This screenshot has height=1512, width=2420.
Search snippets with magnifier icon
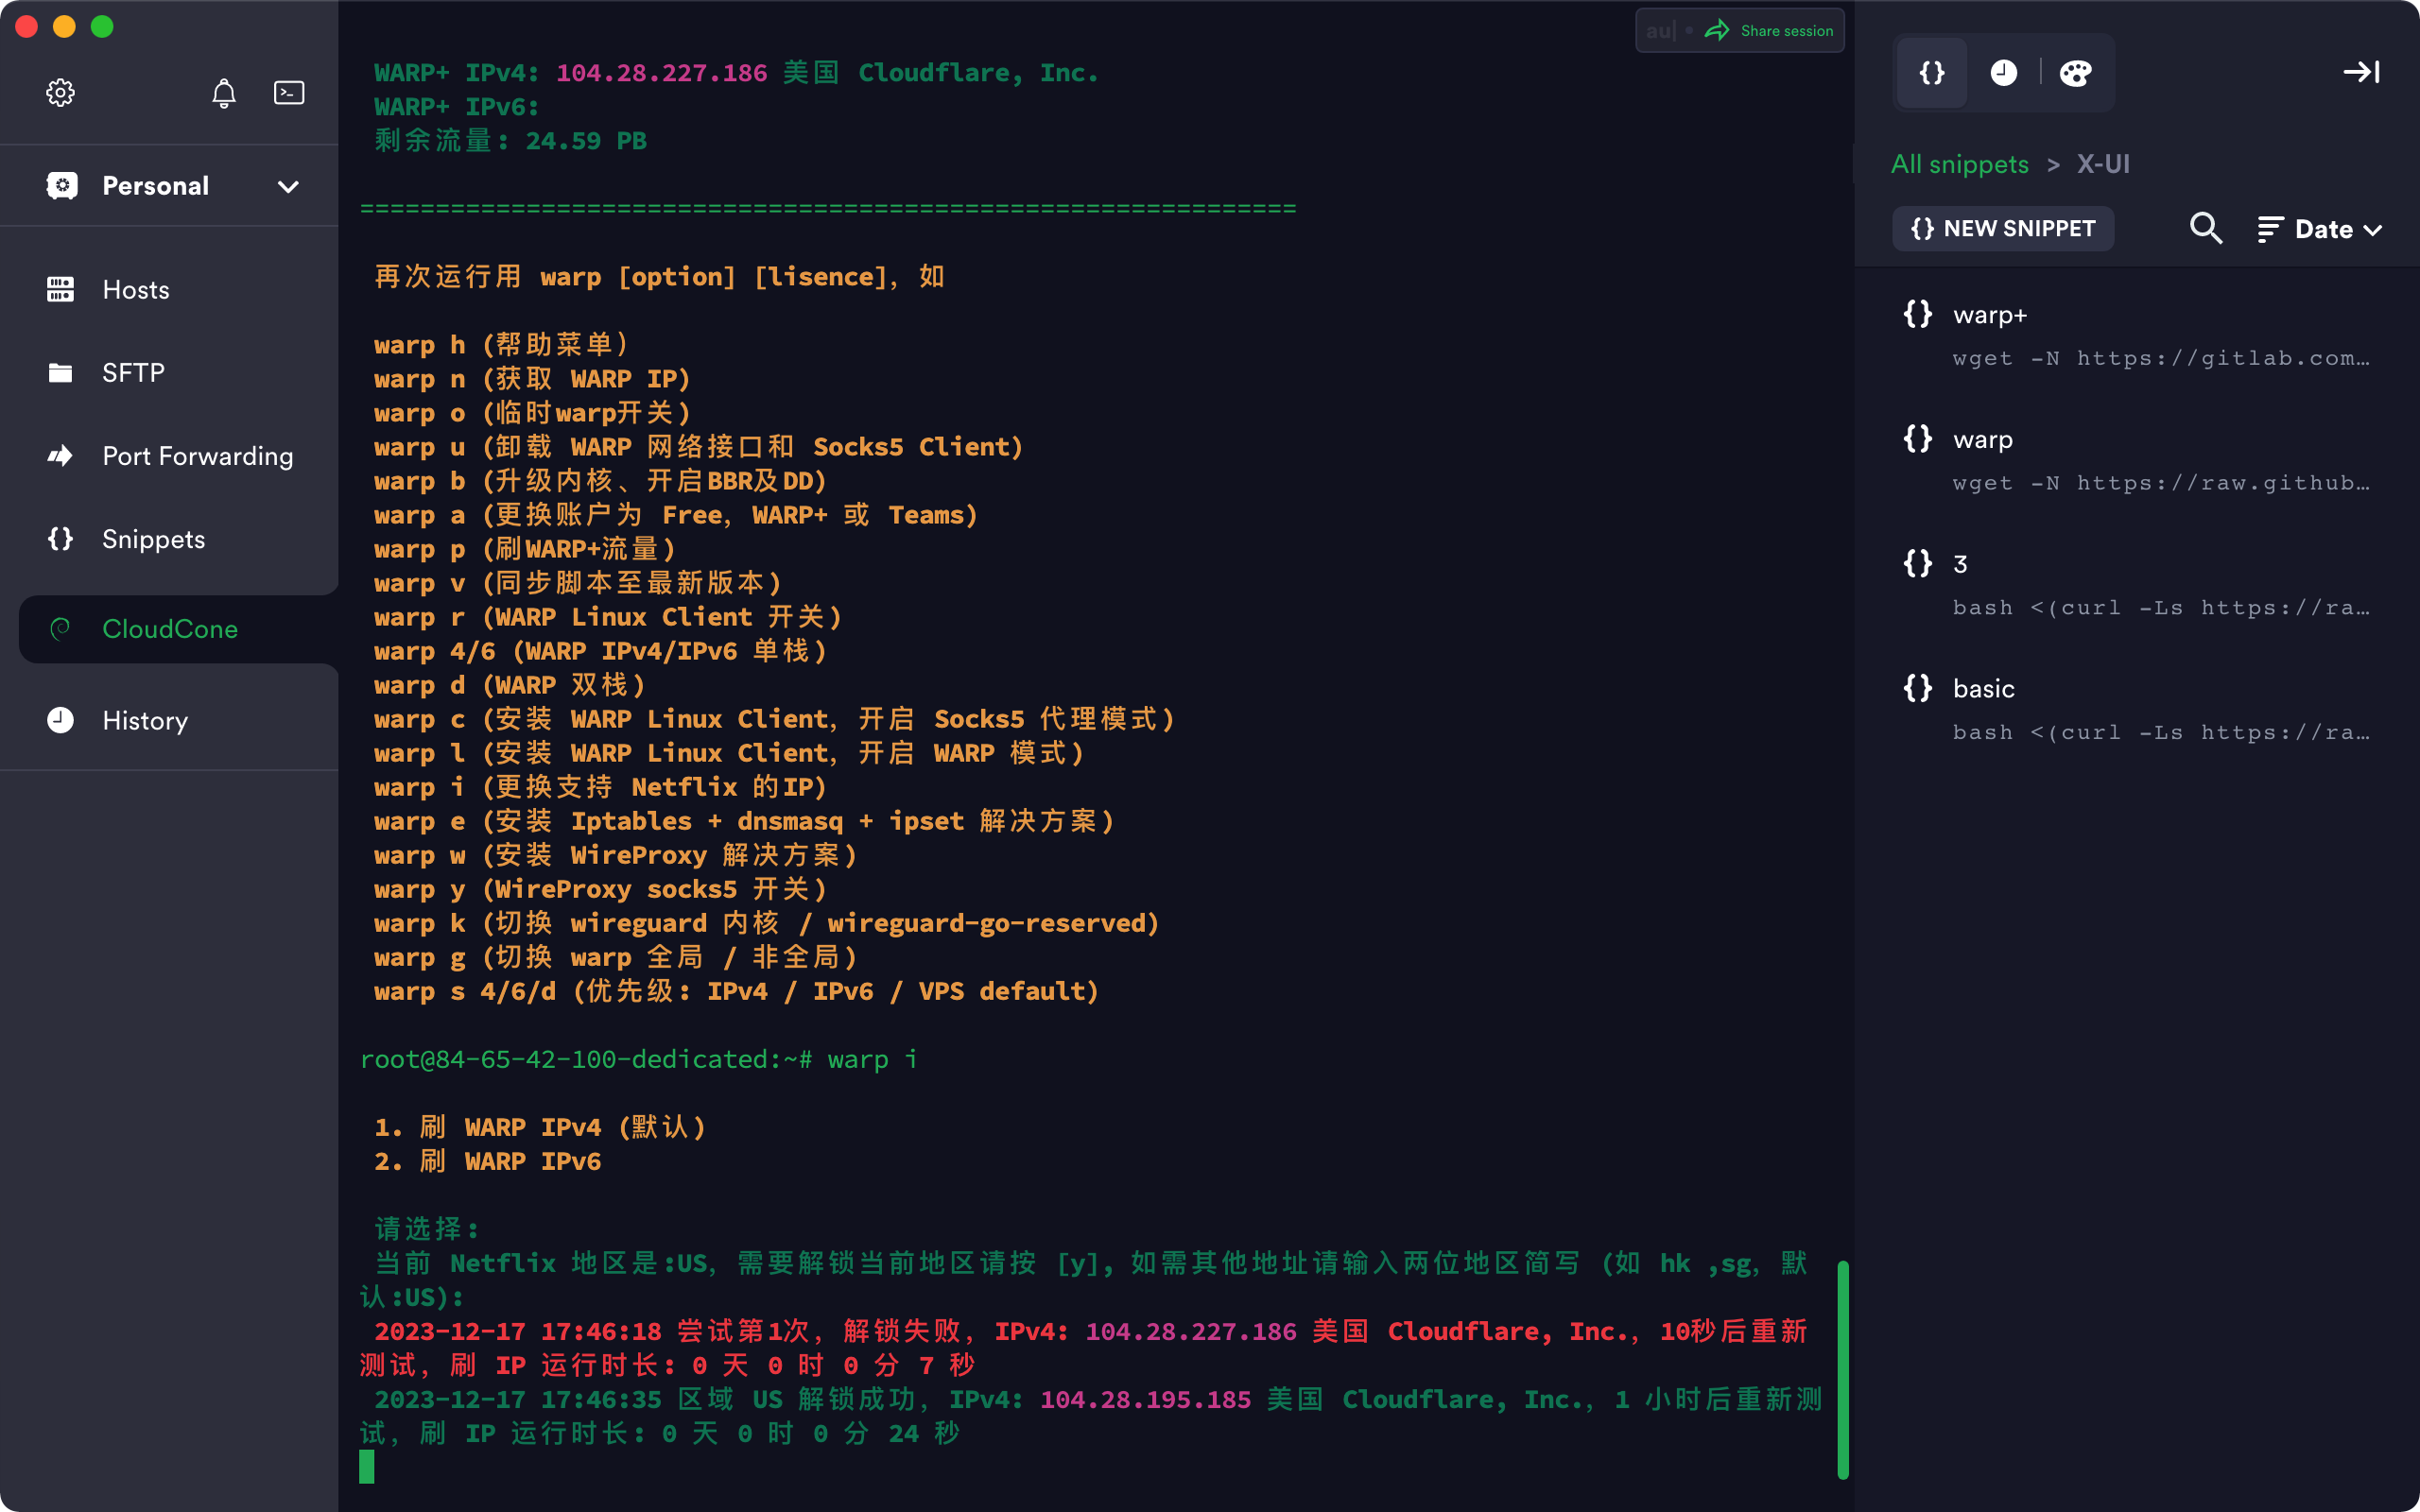click(x=2205, y=229)
